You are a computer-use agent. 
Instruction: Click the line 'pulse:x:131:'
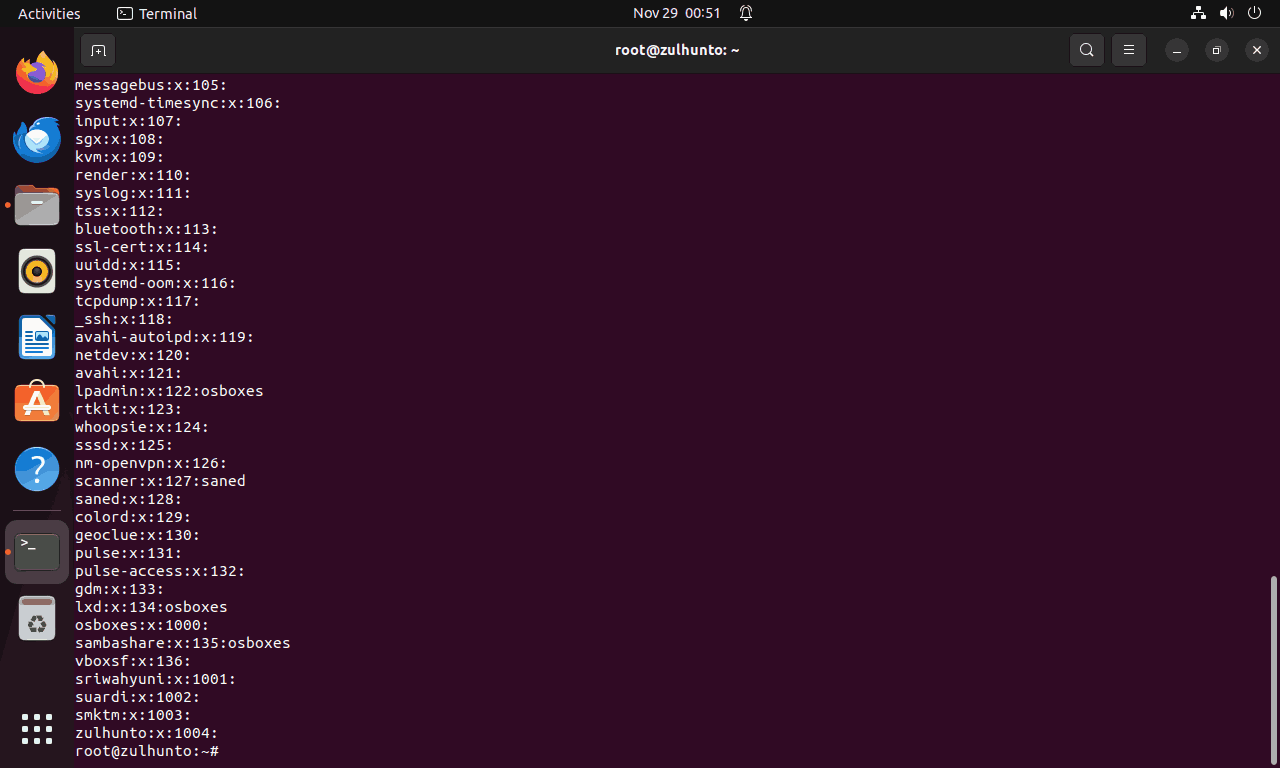click(129, 553)
